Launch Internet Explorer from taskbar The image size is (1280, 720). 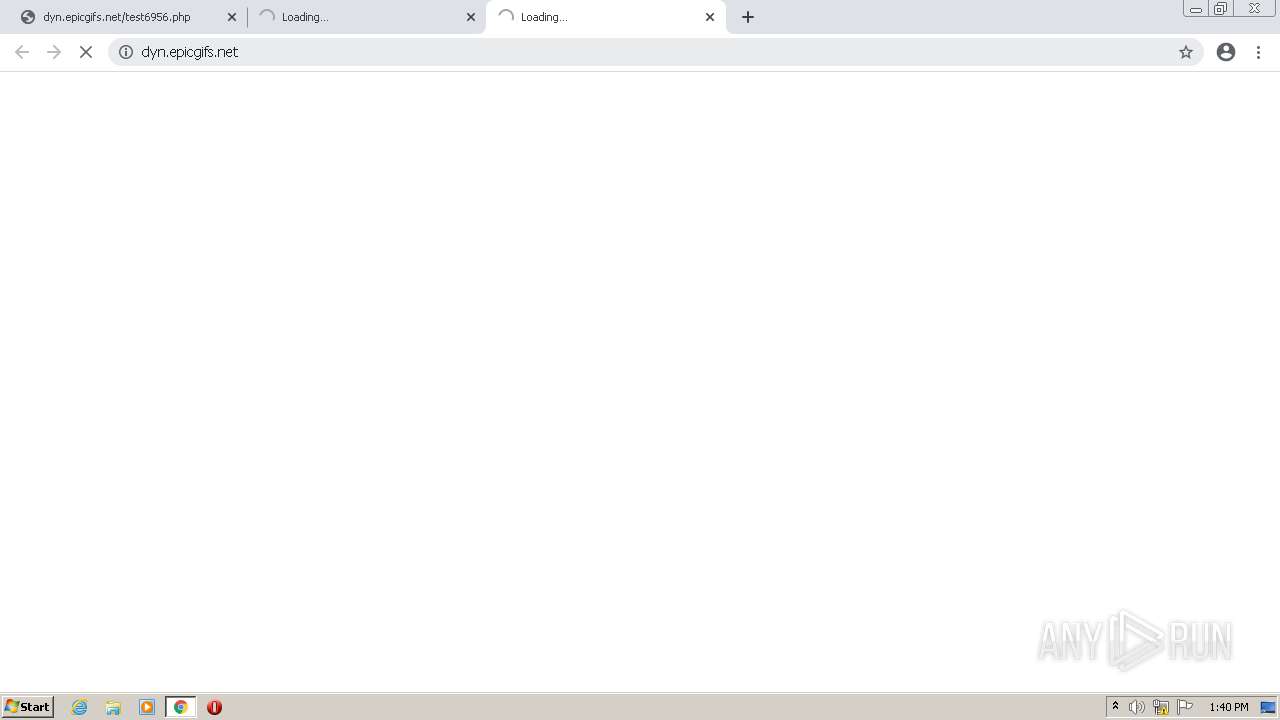(x=80, y=707)
